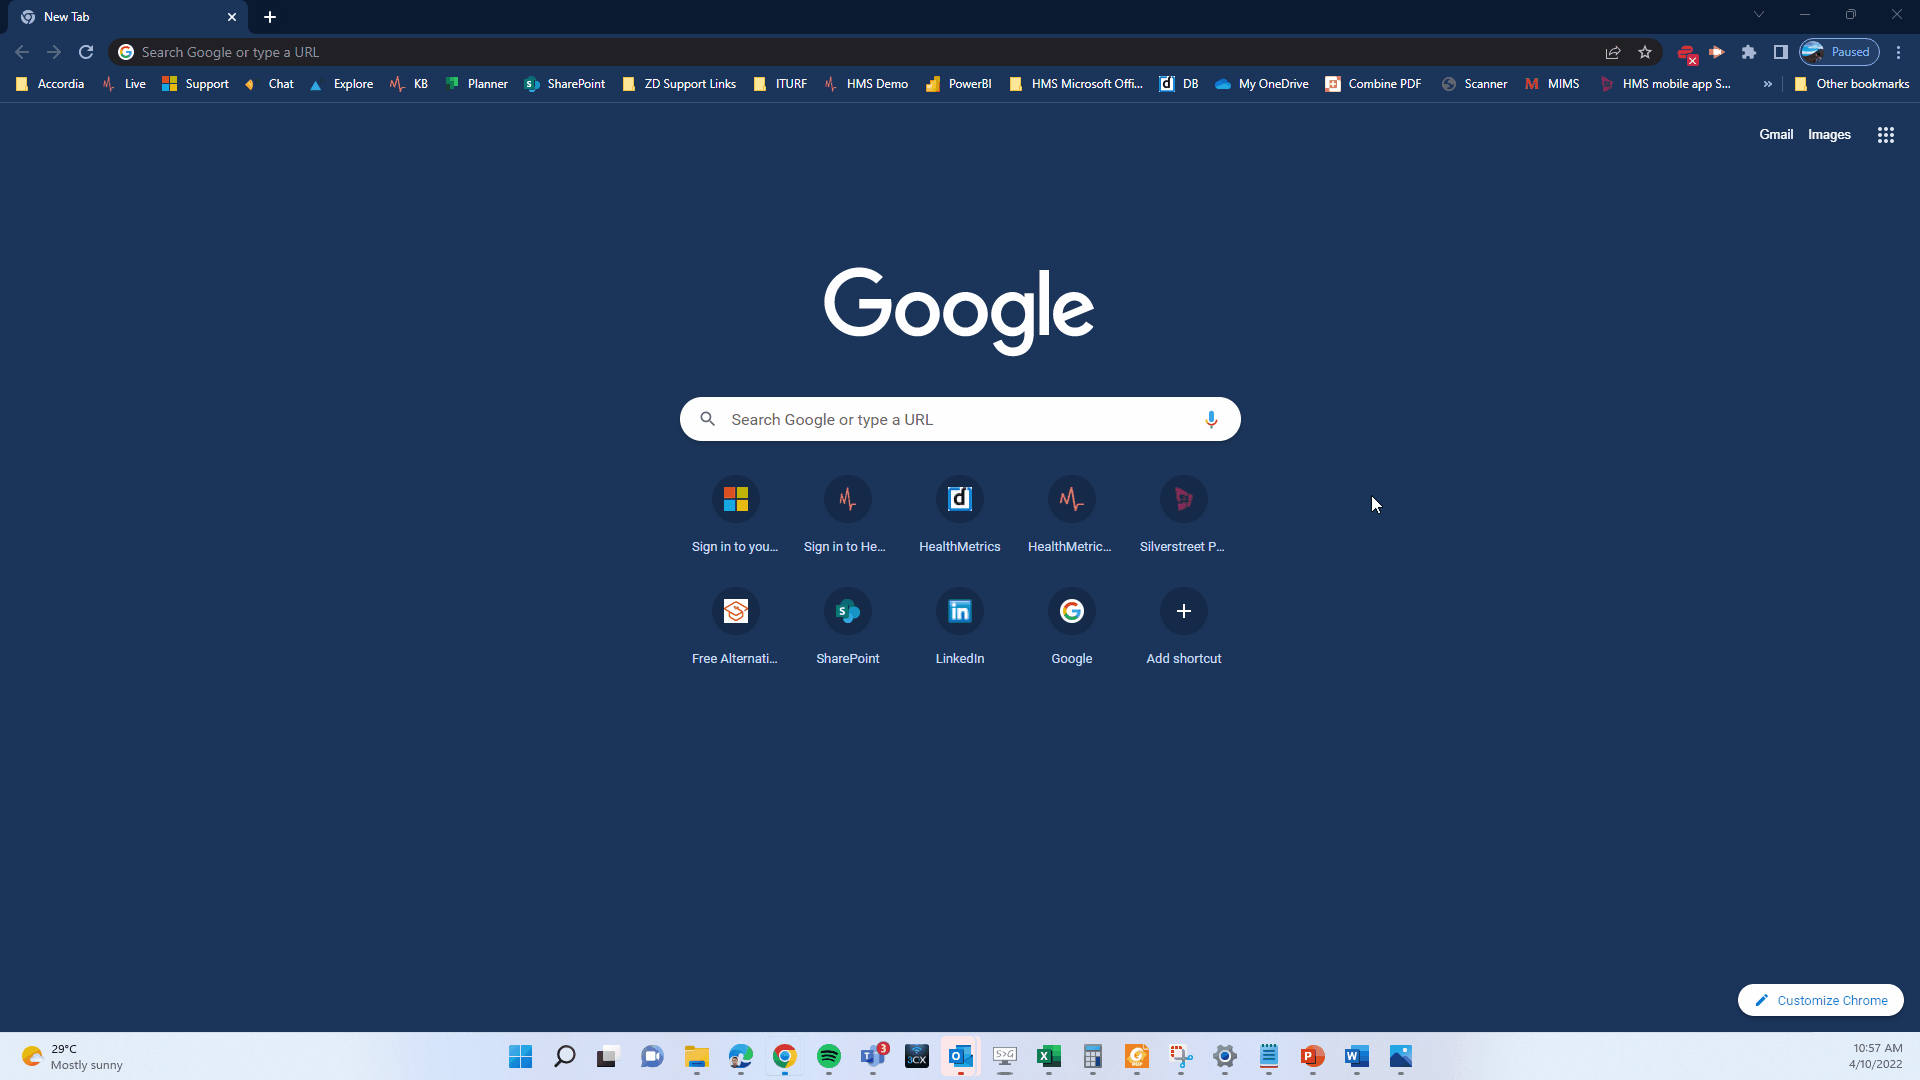Switch to the New Tab browser tab
The width and height of the screenshot is (1920, 1080).
120,17
